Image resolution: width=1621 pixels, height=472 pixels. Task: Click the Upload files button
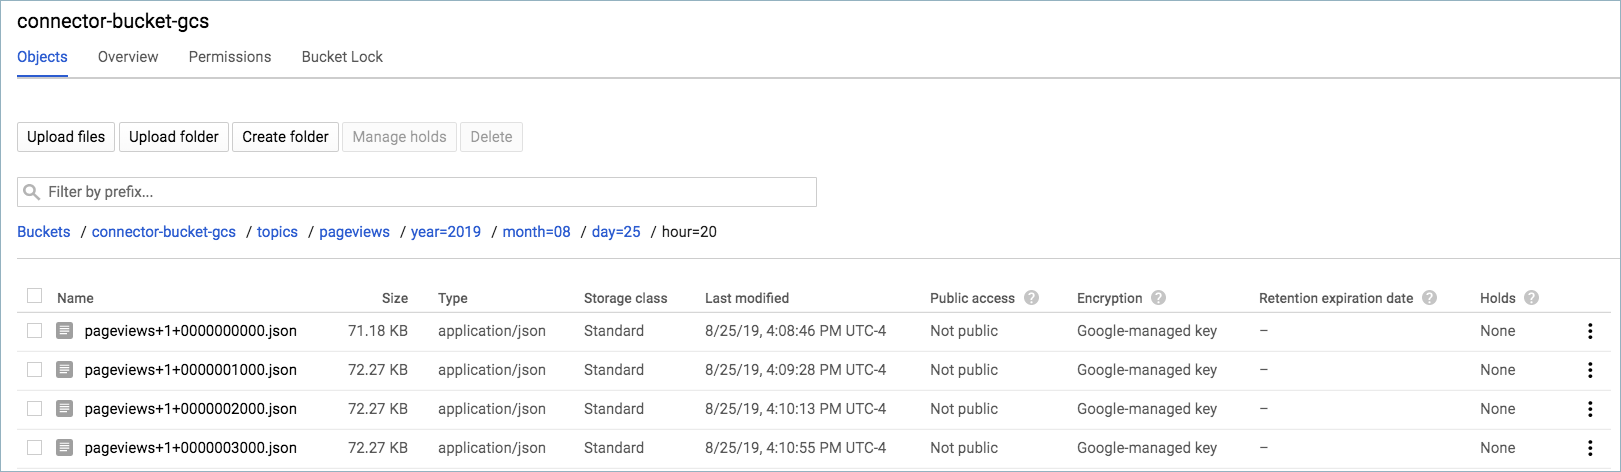pos(66,137)
